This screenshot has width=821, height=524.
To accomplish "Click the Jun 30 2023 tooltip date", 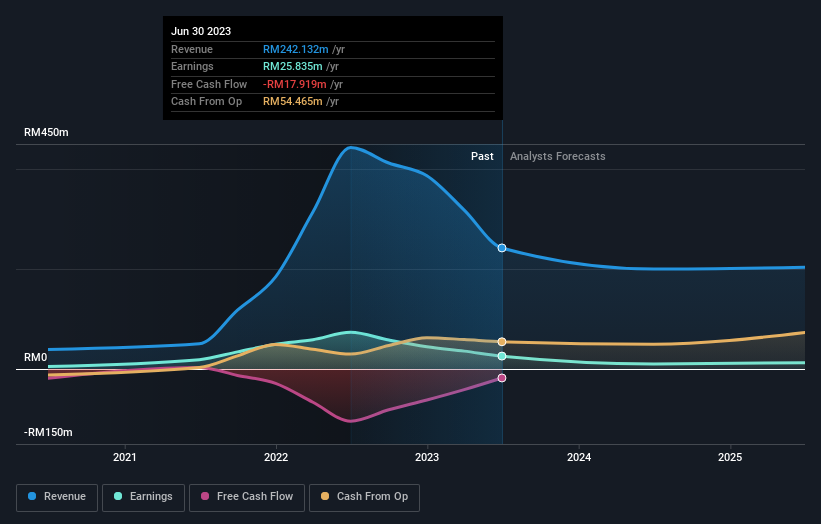I will [x=201, y=31].
